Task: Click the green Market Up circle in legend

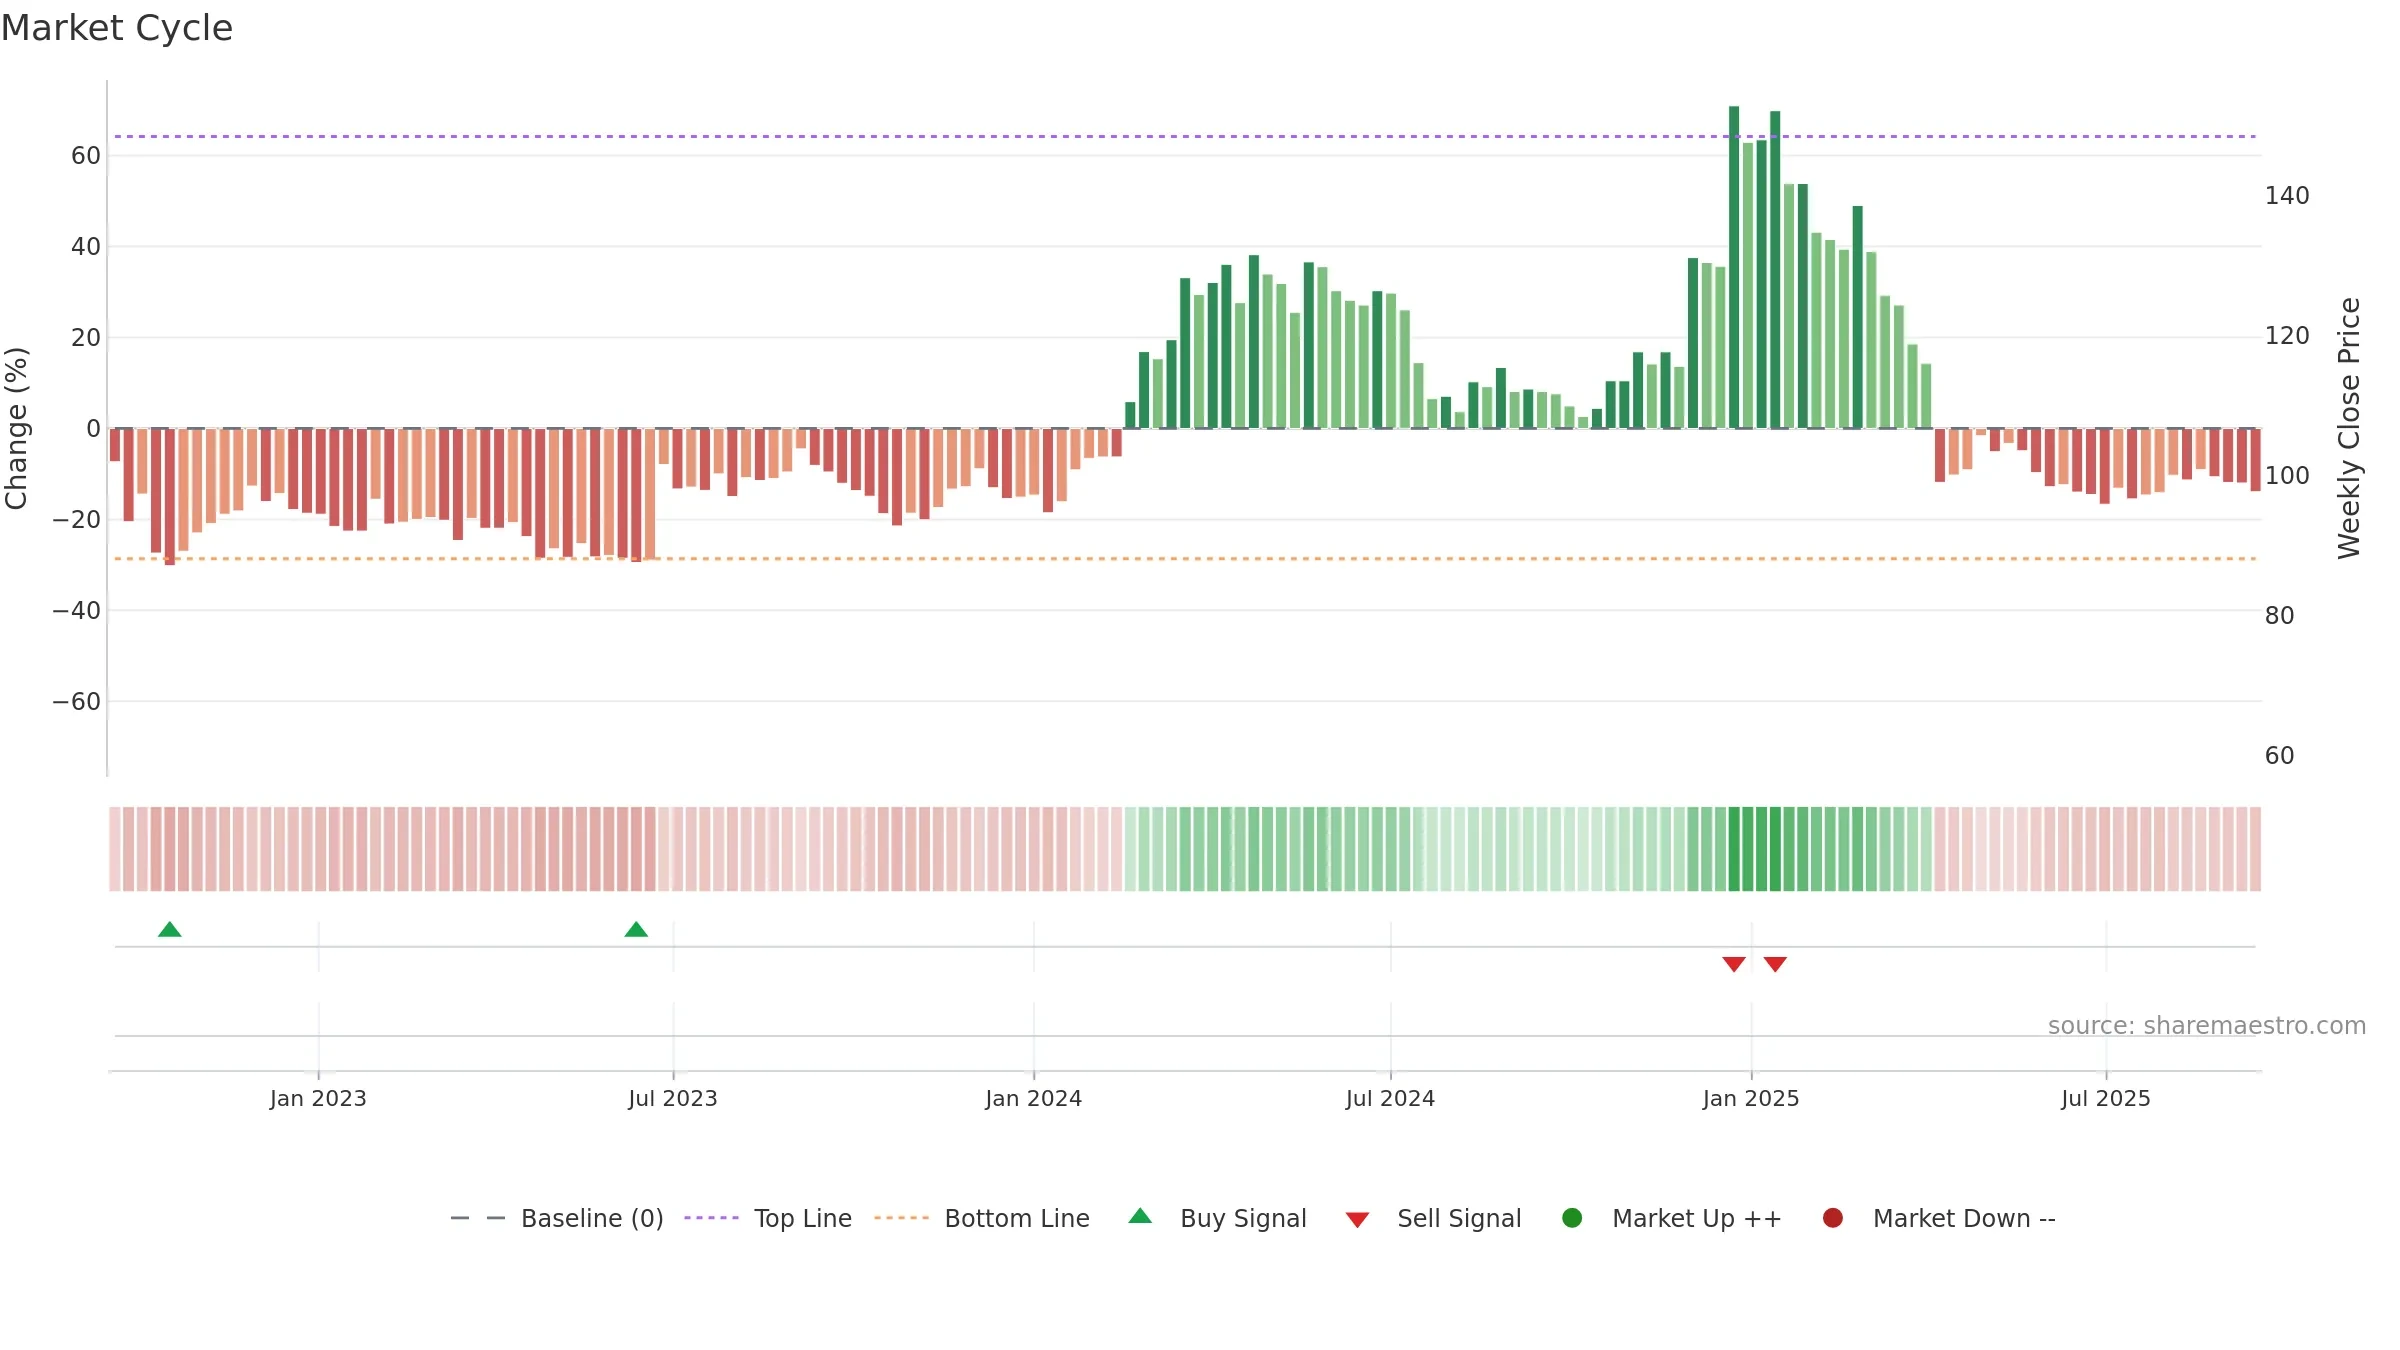Action: 1572,1218
